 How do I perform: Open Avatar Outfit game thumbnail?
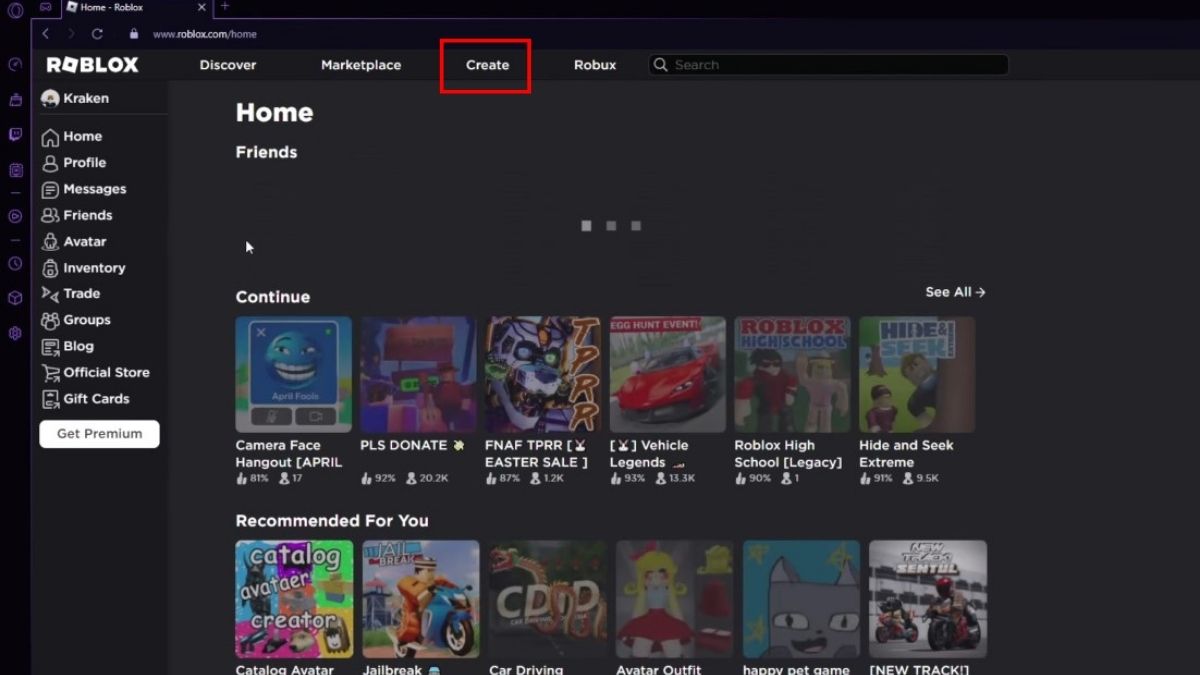click(674, 599)
